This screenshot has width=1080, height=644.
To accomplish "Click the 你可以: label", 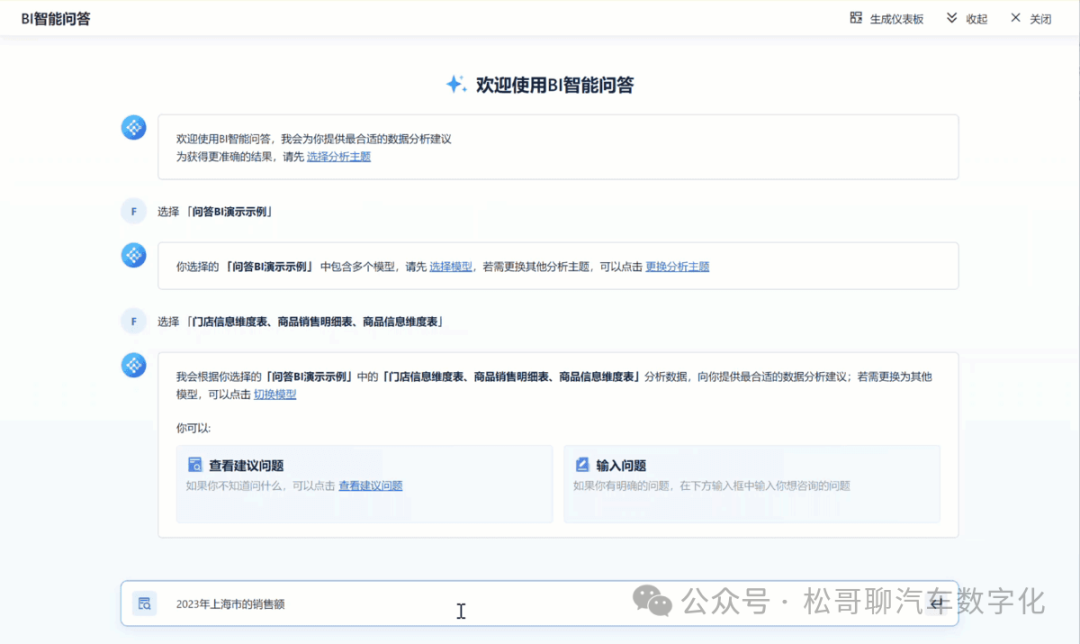I will coord(194,428).
